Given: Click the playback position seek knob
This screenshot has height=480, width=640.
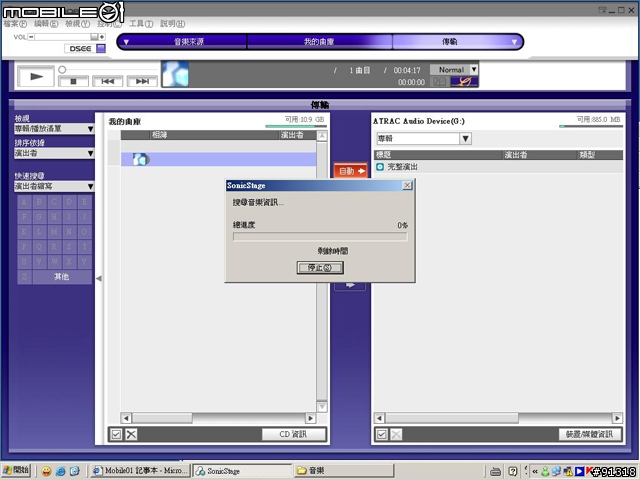Looking at the screenshot, I should pos(62,69).
